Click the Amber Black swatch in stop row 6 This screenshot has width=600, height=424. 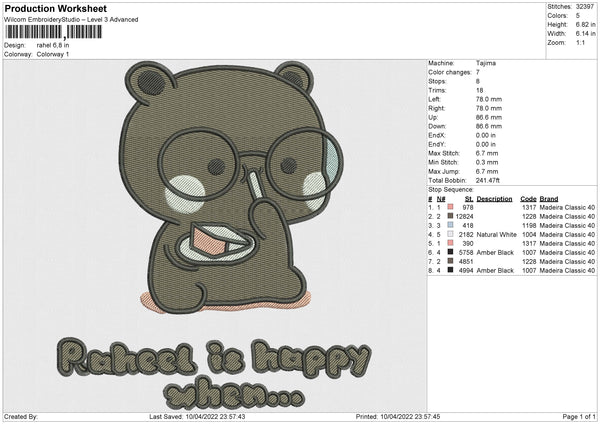(x=450, y=252)
